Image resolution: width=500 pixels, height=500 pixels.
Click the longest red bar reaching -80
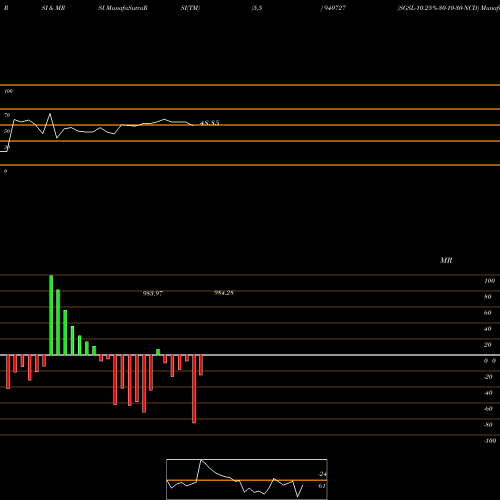point(194,389)
